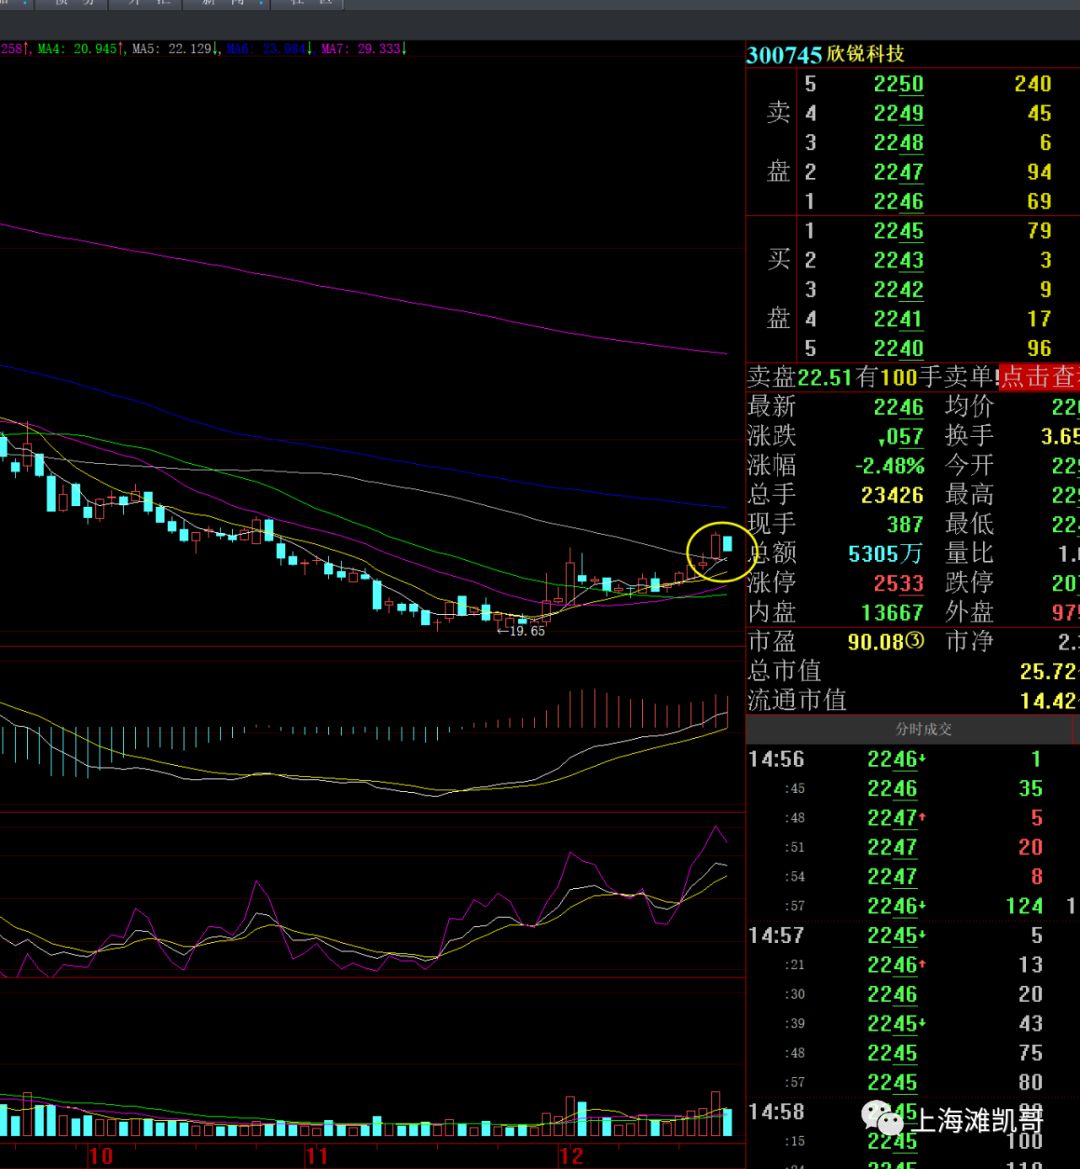
Task: Click the MA4: 20.945 indicator label
Action: click(80, 48)
